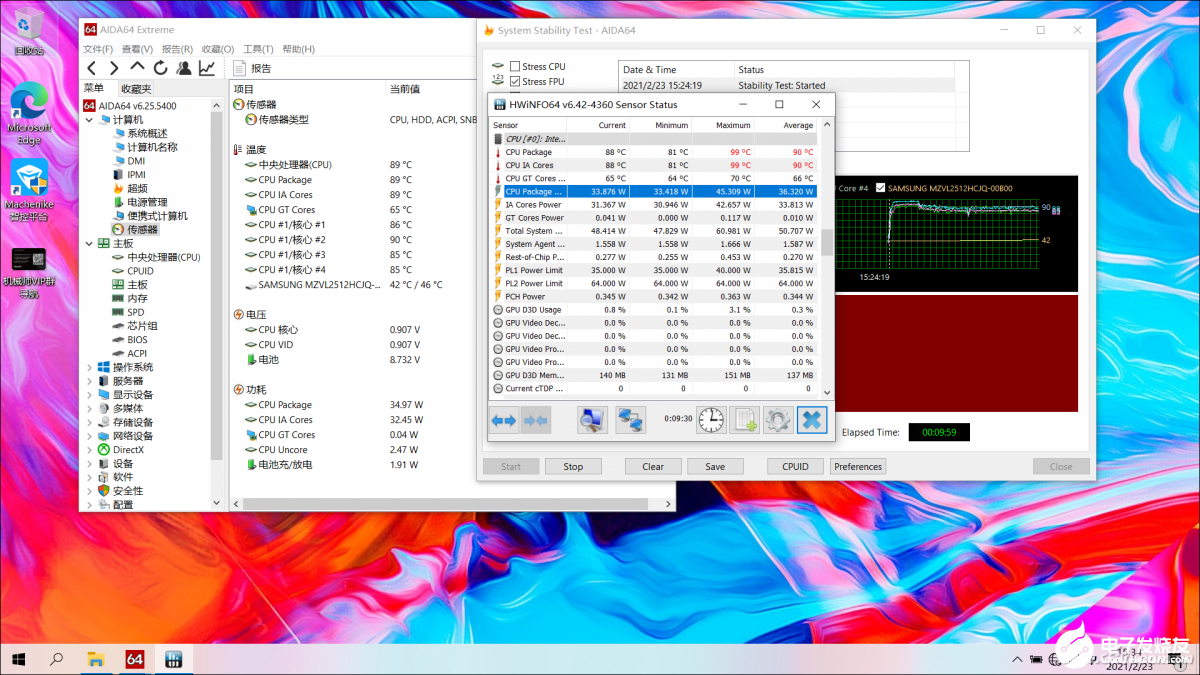Open HWiNFO monitor magnifier icon
Image resolution: width=1200 pixels, height=675 pixels.
(x=592, y=420)
